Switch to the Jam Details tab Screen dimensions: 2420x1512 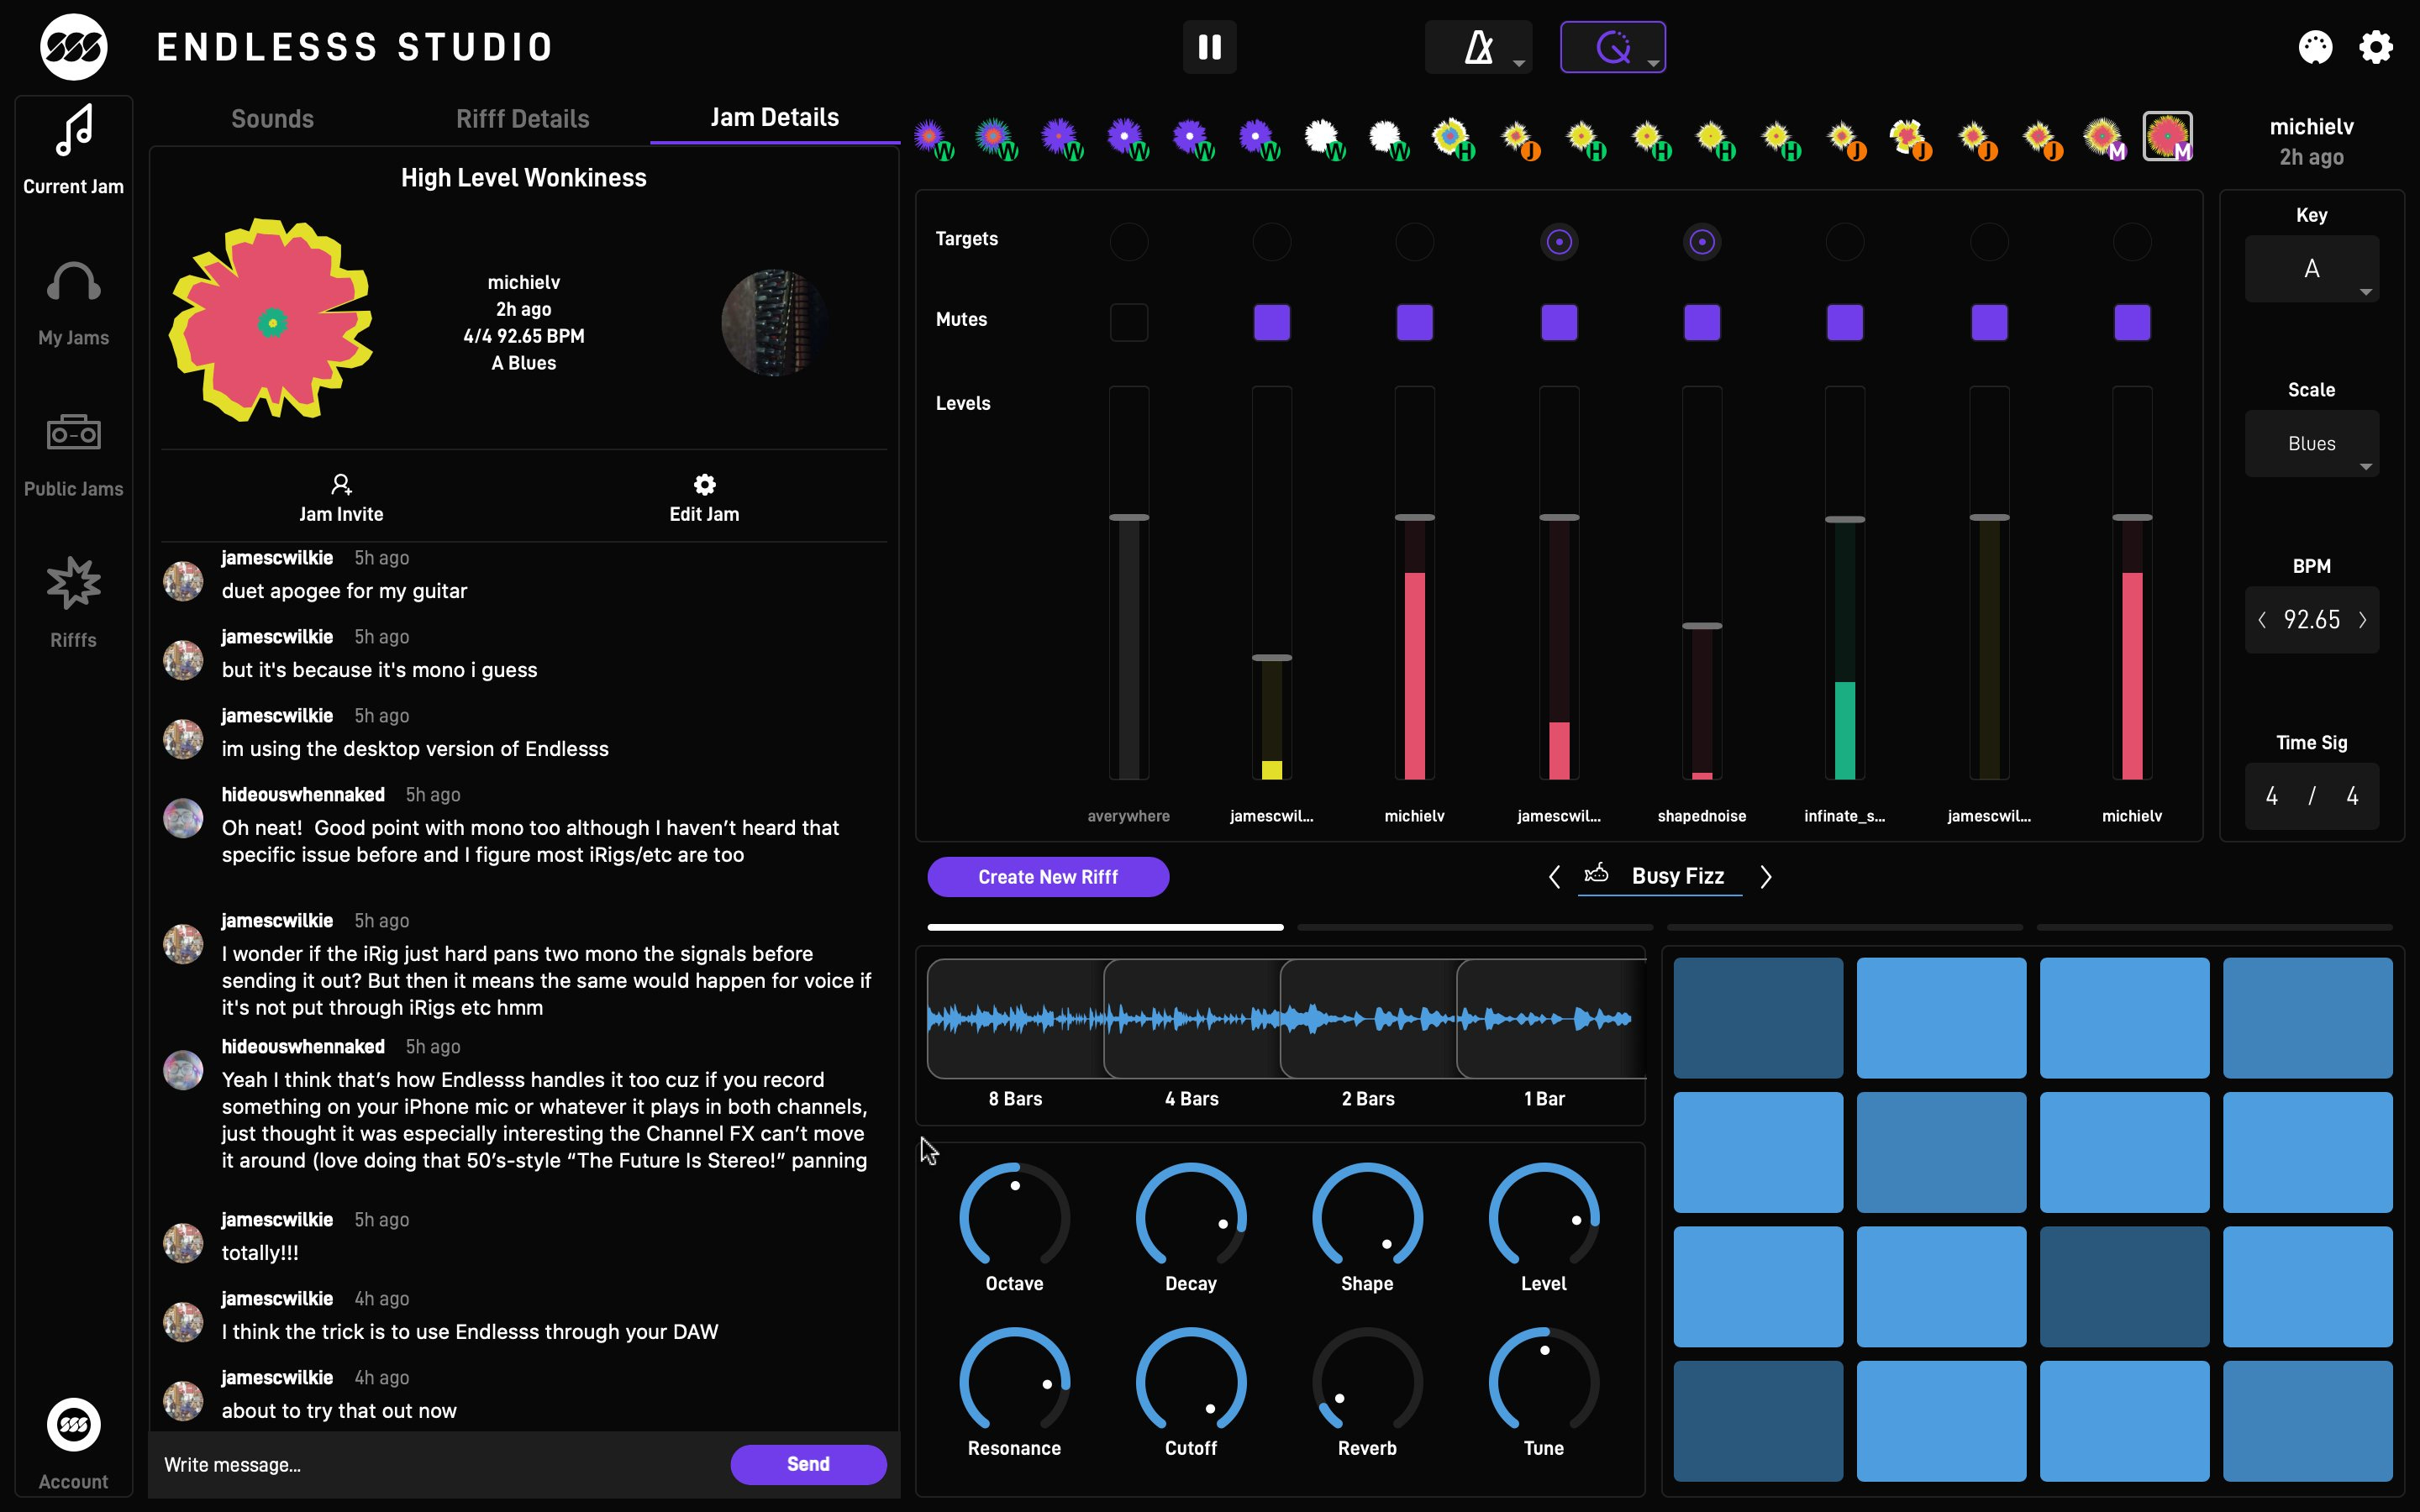[x=775, y=118]
